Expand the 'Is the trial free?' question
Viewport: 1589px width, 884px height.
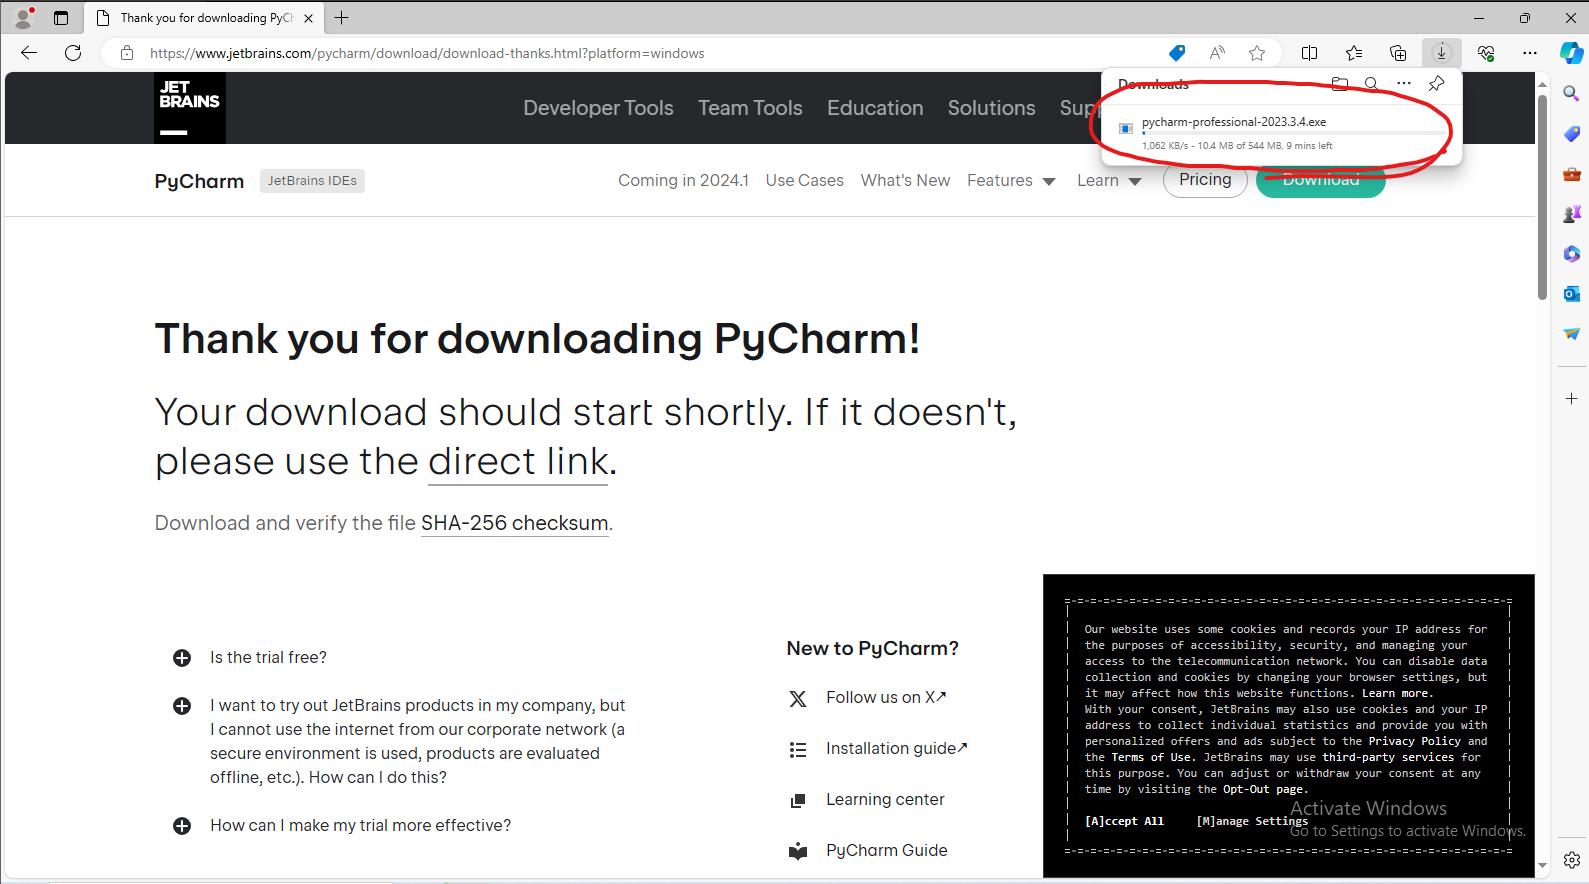click(x=182, y=658)
